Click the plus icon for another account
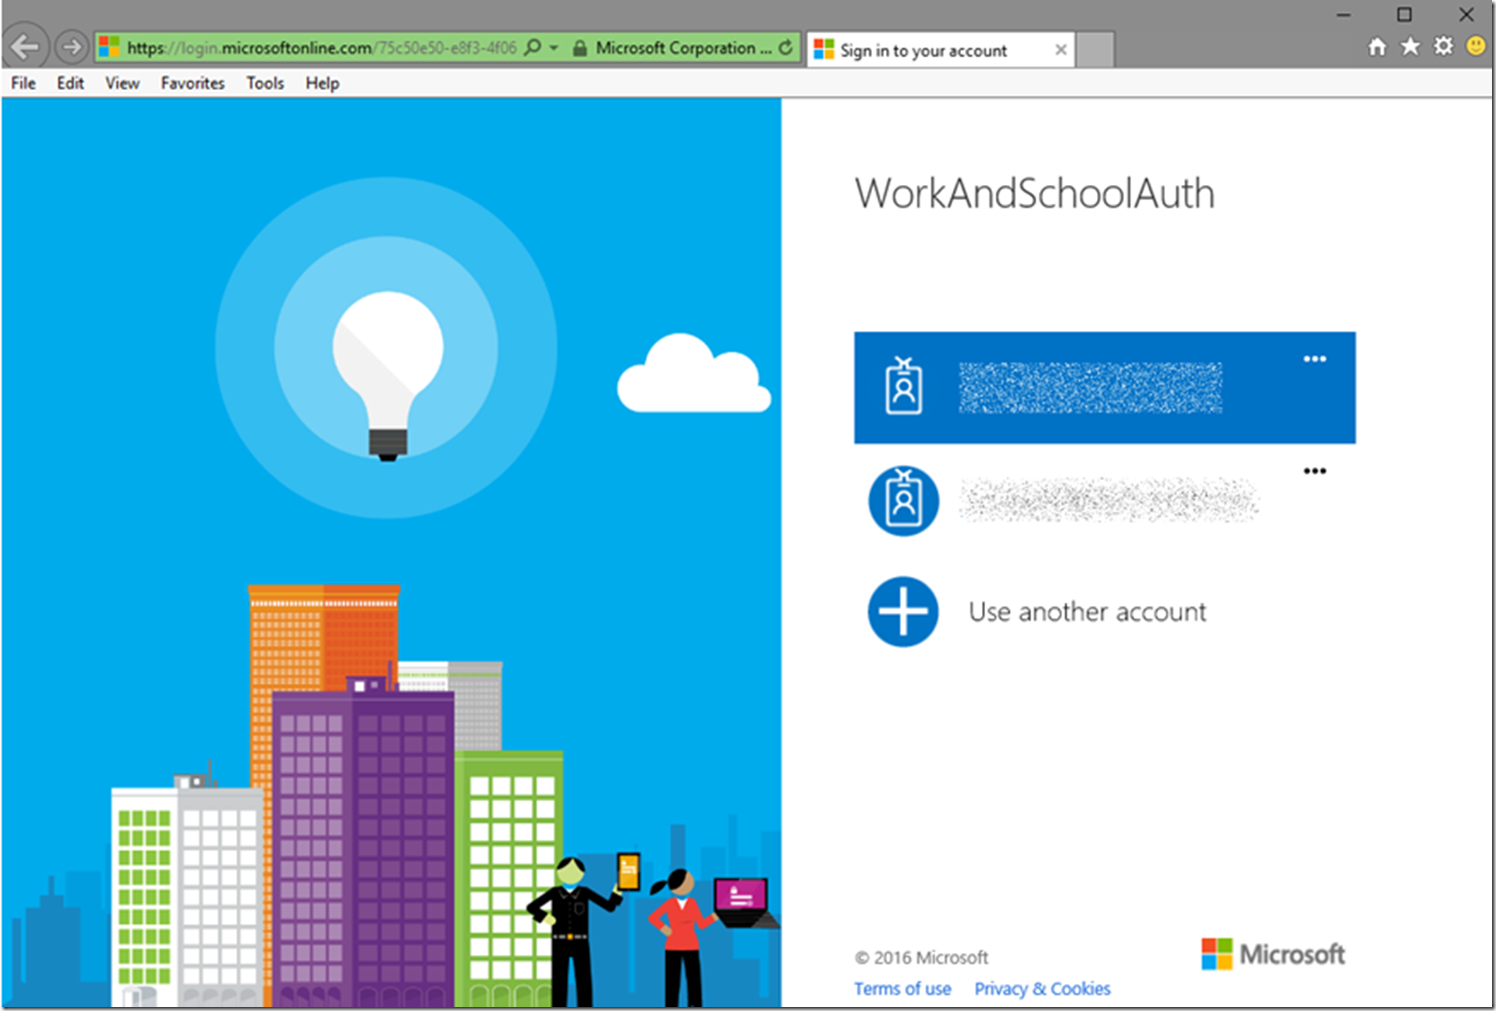 pyautogui.click(x=903, y=611)
